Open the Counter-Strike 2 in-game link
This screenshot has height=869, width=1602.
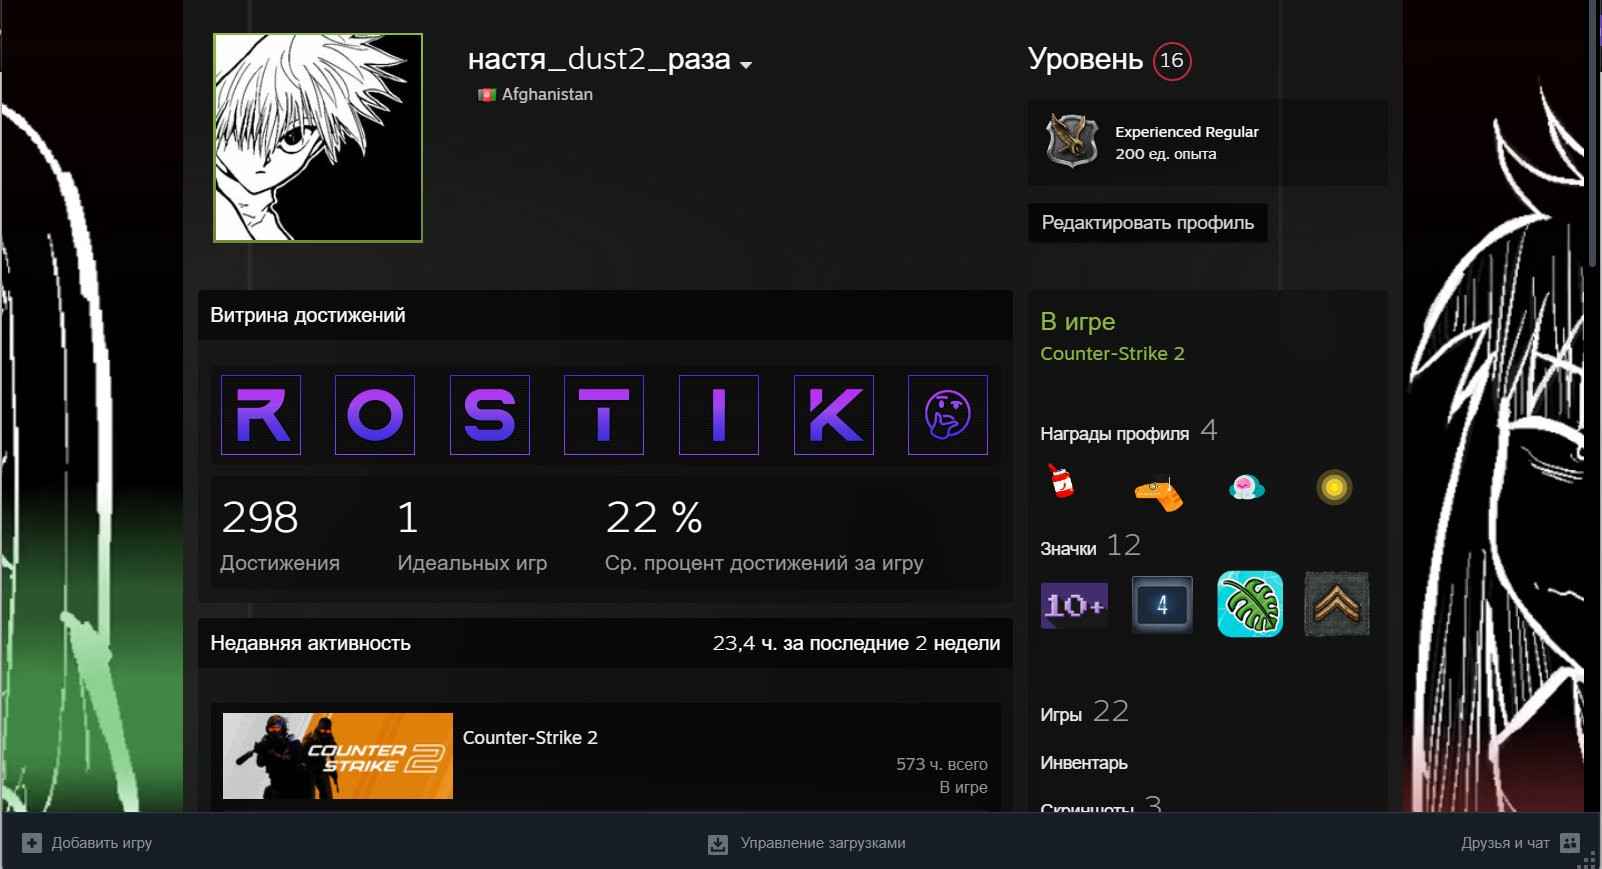pos(1112,353)
